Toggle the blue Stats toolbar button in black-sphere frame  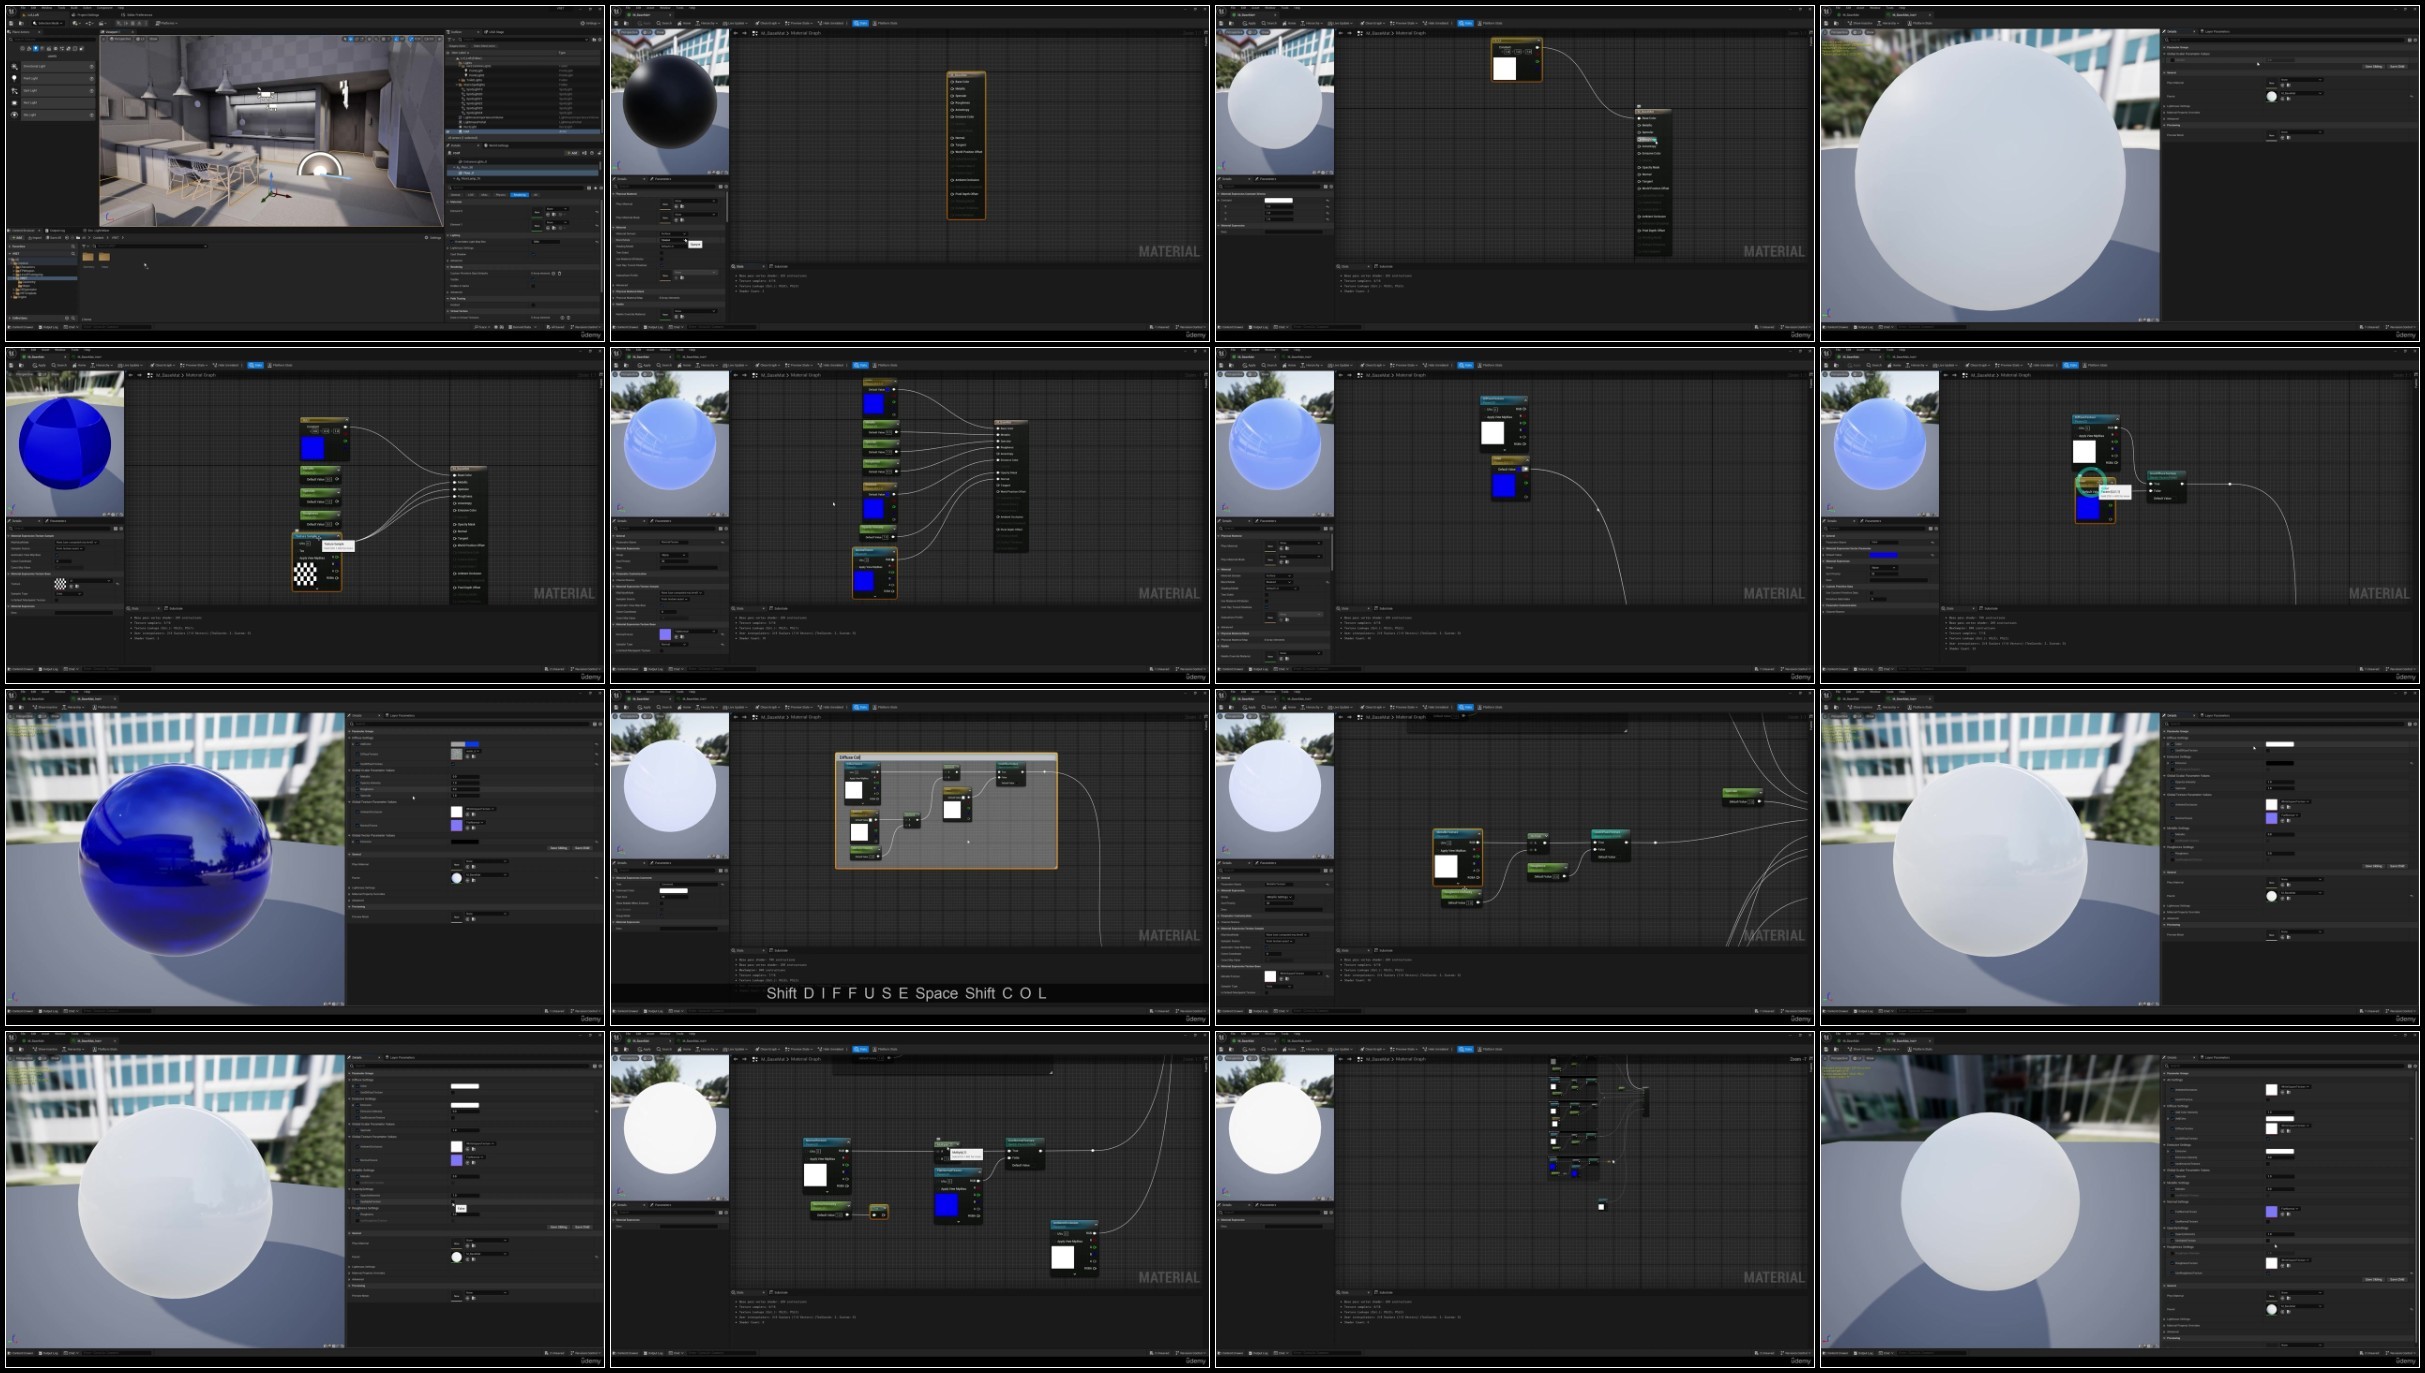tap(860, 23)
